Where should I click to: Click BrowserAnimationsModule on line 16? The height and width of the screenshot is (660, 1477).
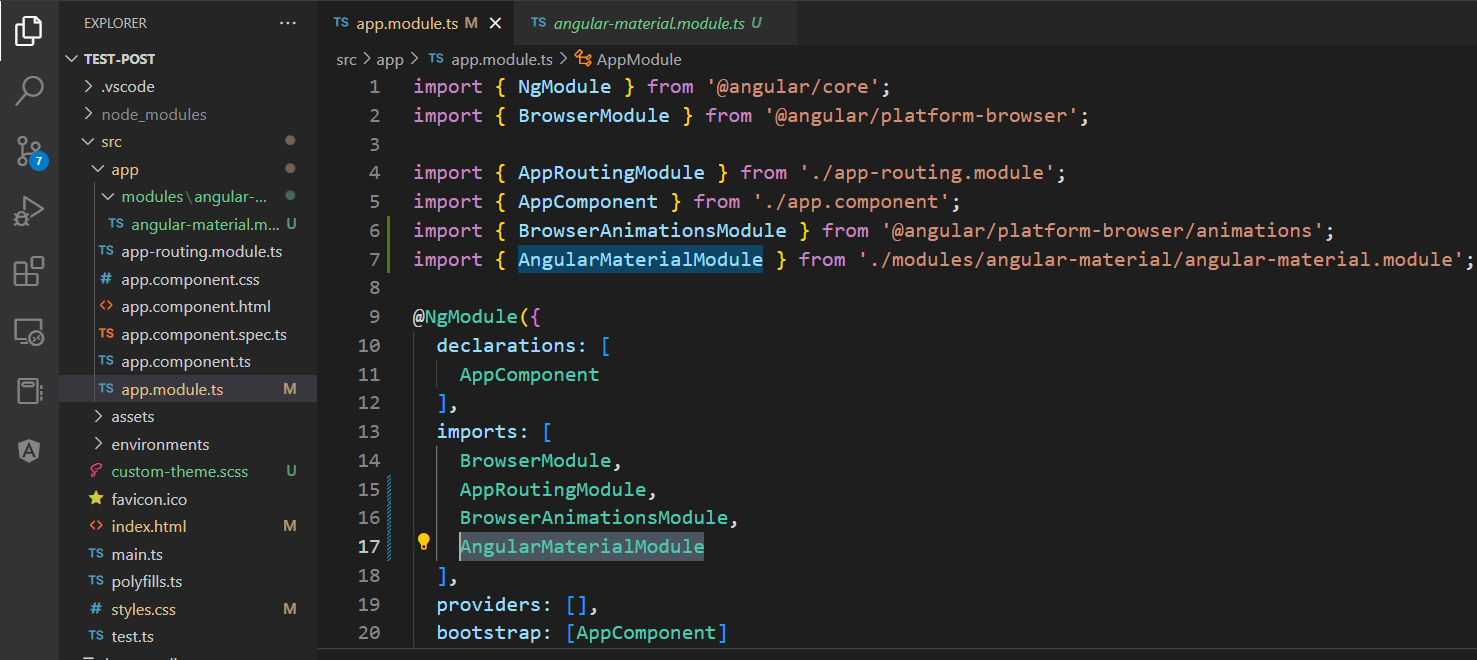(x=593, y=518)
